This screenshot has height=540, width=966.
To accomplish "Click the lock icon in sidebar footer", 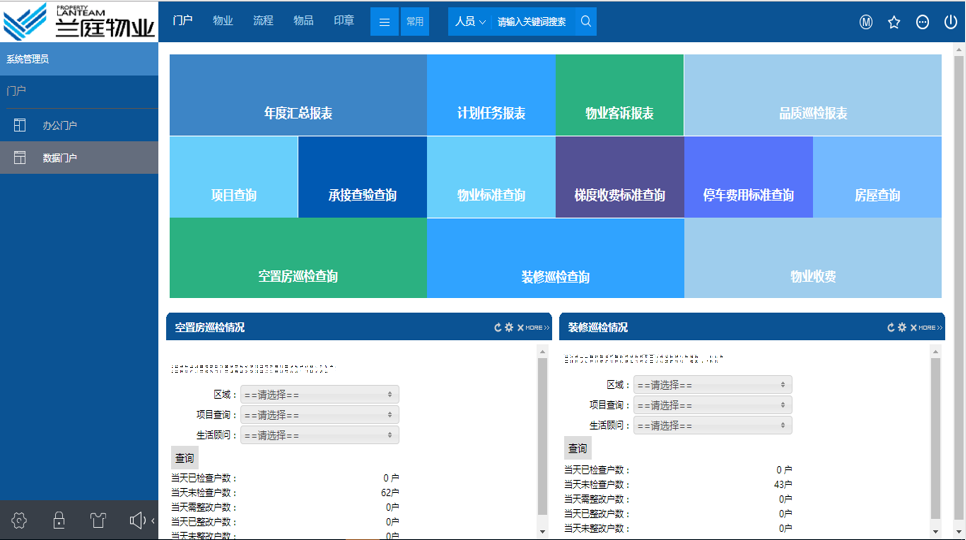I will pos(59,520).
